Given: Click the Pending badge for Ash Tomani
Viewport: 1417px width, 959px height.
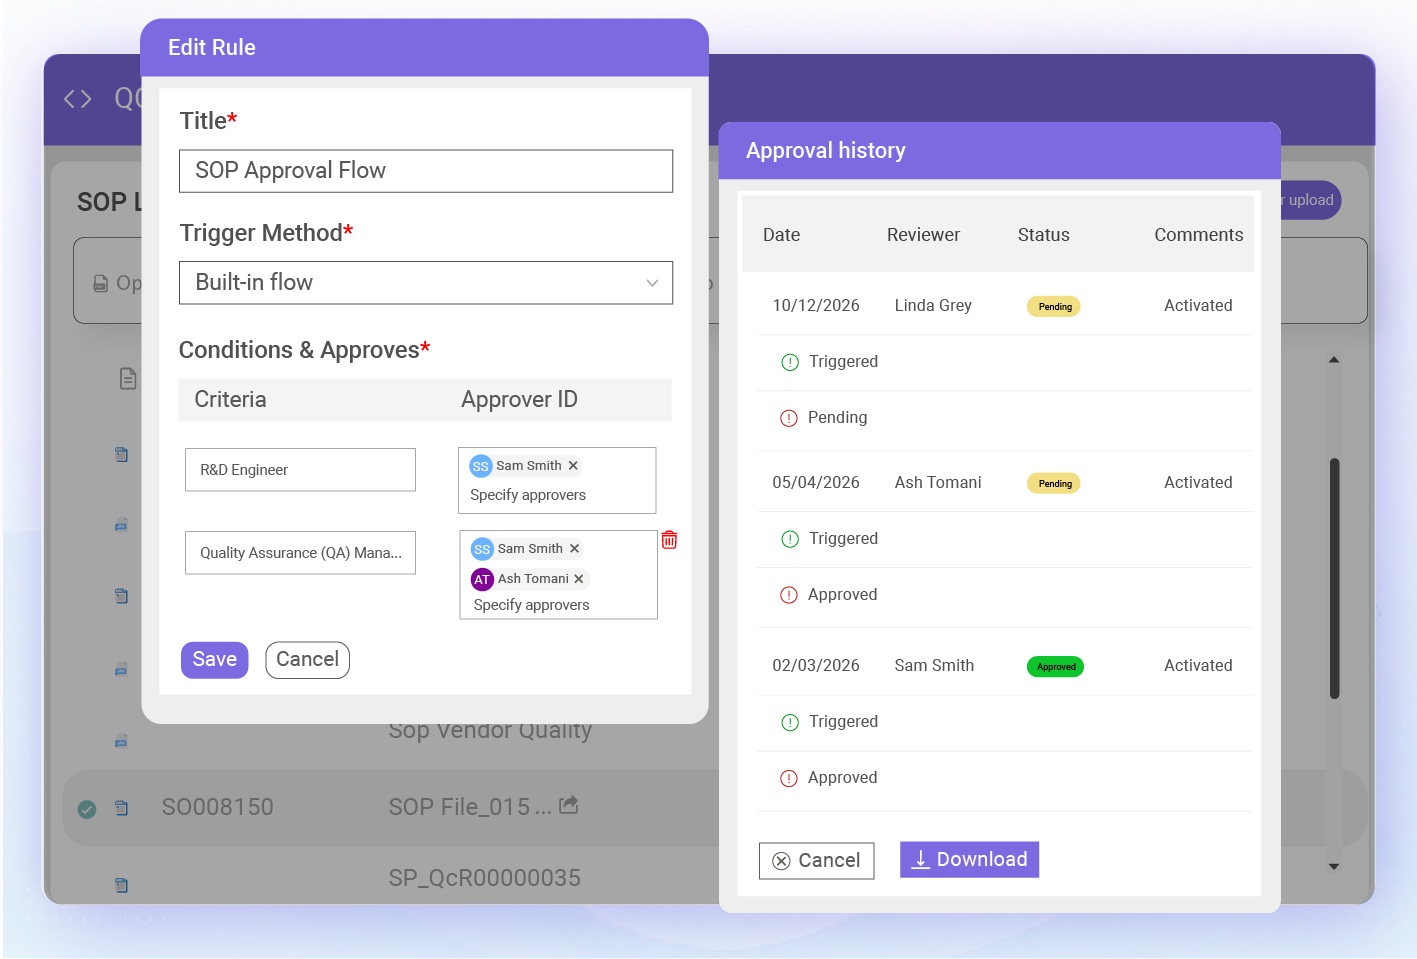Looking at the screenshot, I should tap(1054, 484).
